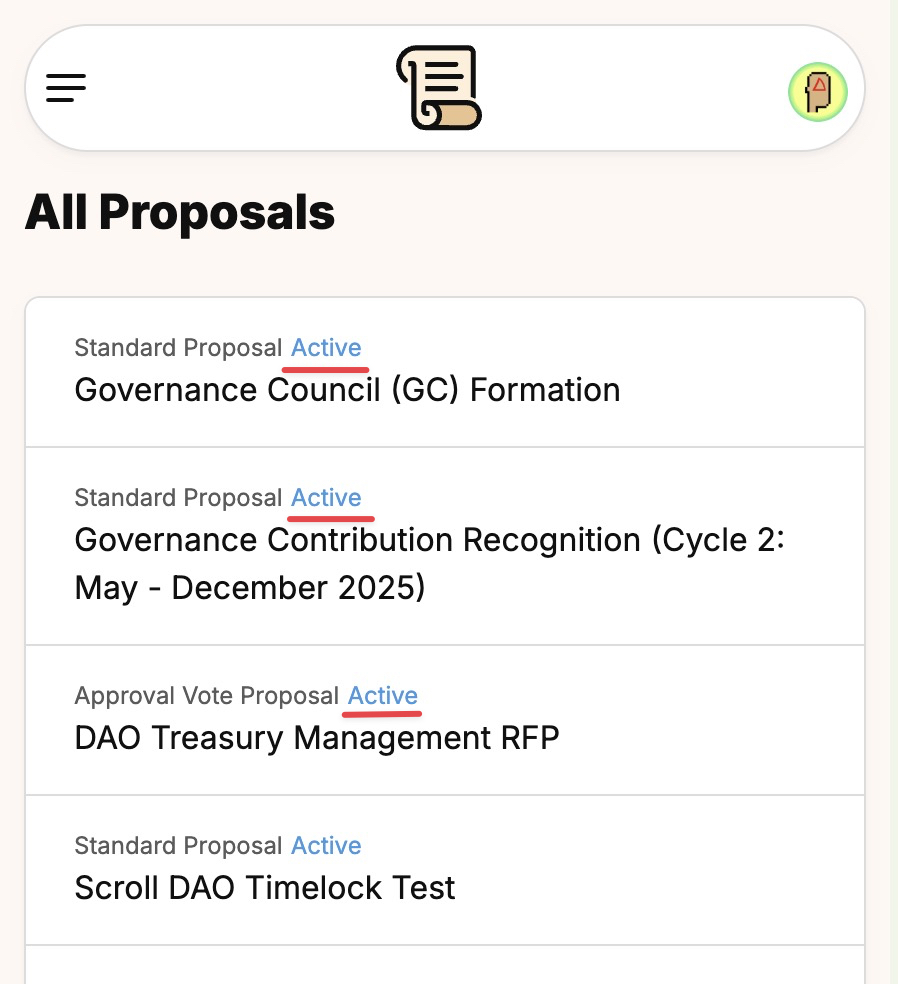Screen dimensions: 898x984
Task: Click the "May - December 2025)" title line
Action: click(250, 588)
